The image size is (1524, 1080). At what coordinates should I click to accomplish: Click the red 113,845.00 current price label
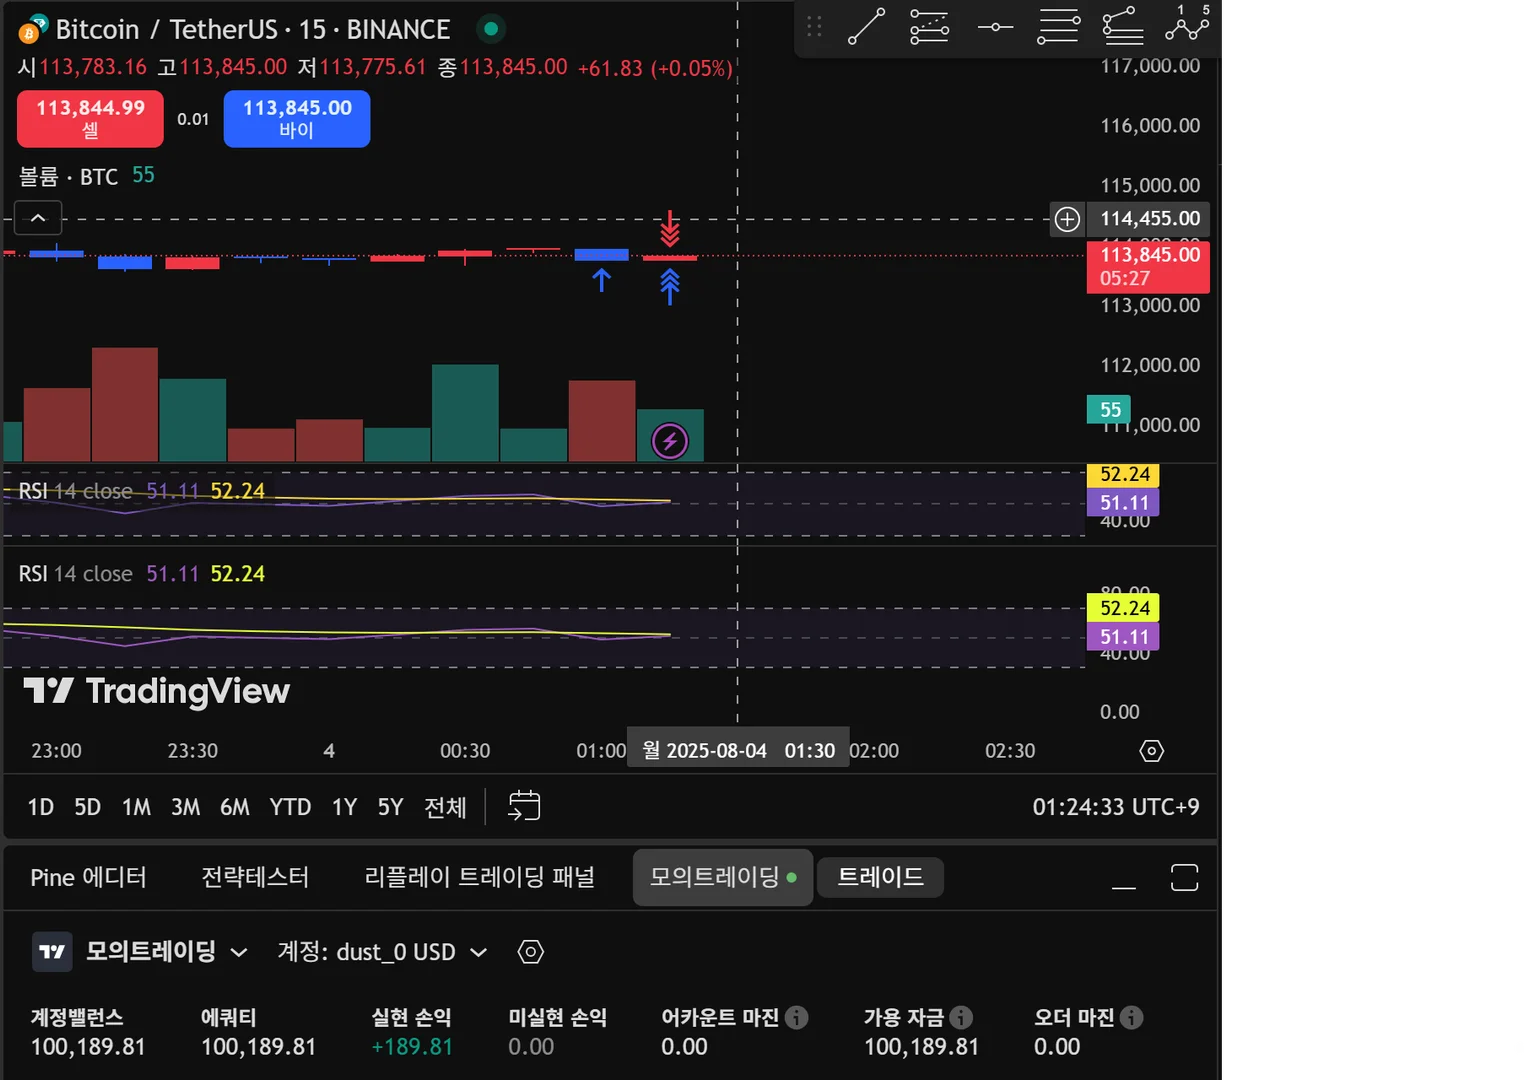tap(1148, 267)
